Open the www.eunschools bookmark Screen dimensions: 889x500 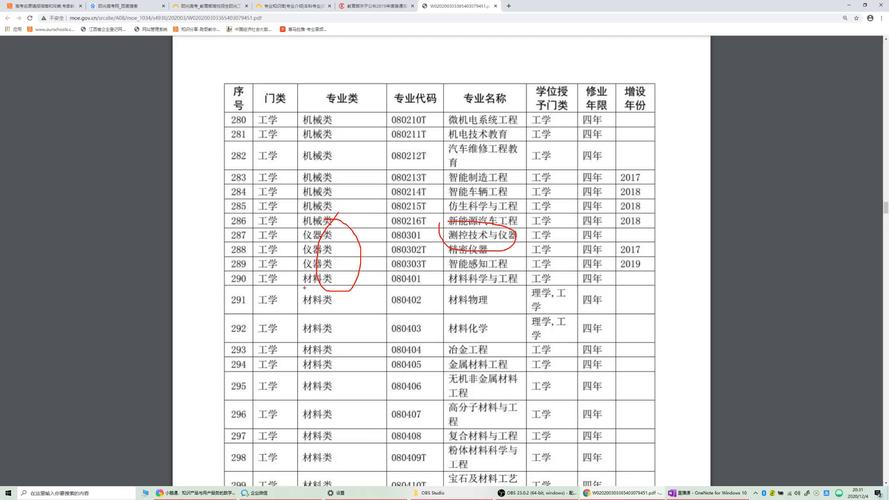click(50, 29)
